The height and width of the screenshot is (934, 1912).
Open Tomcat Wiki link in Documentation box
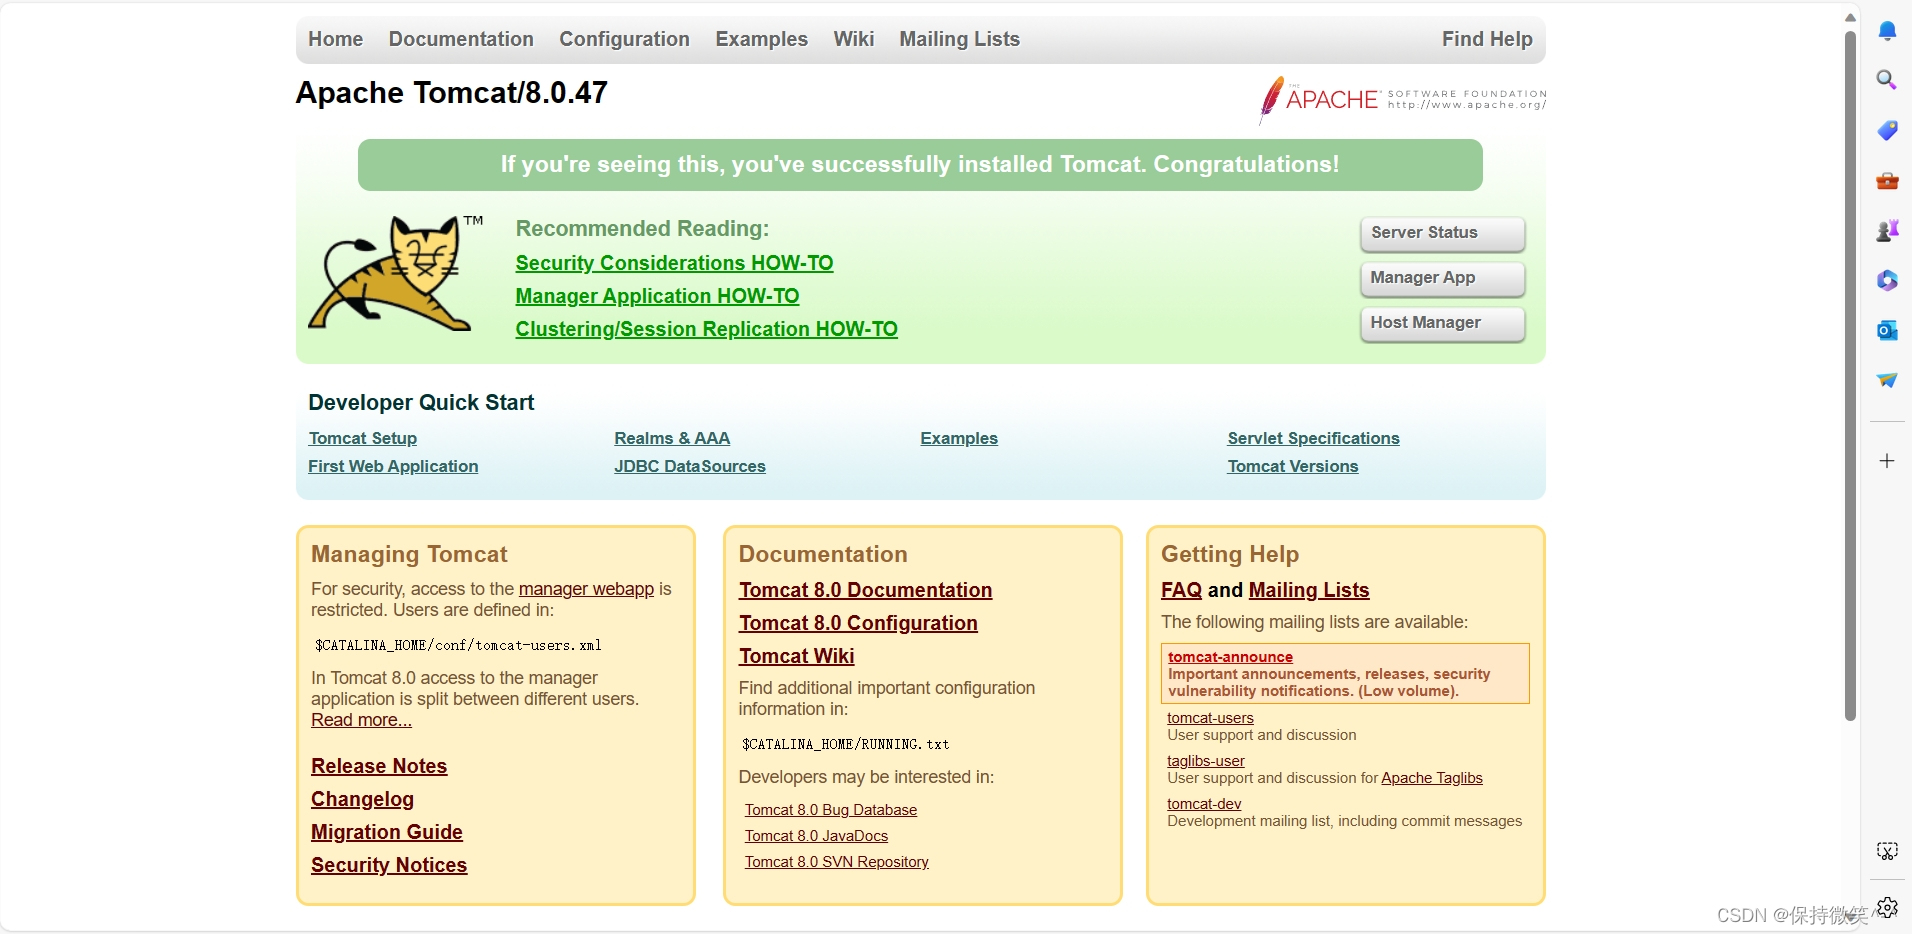pos(796,656)
